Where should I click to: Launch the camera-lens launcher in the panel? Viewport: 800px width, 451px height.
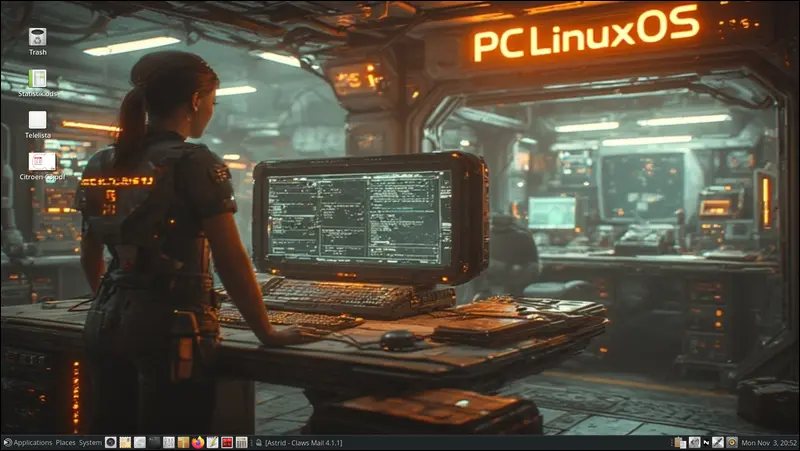pyautogui.click(x=111, y=442)
